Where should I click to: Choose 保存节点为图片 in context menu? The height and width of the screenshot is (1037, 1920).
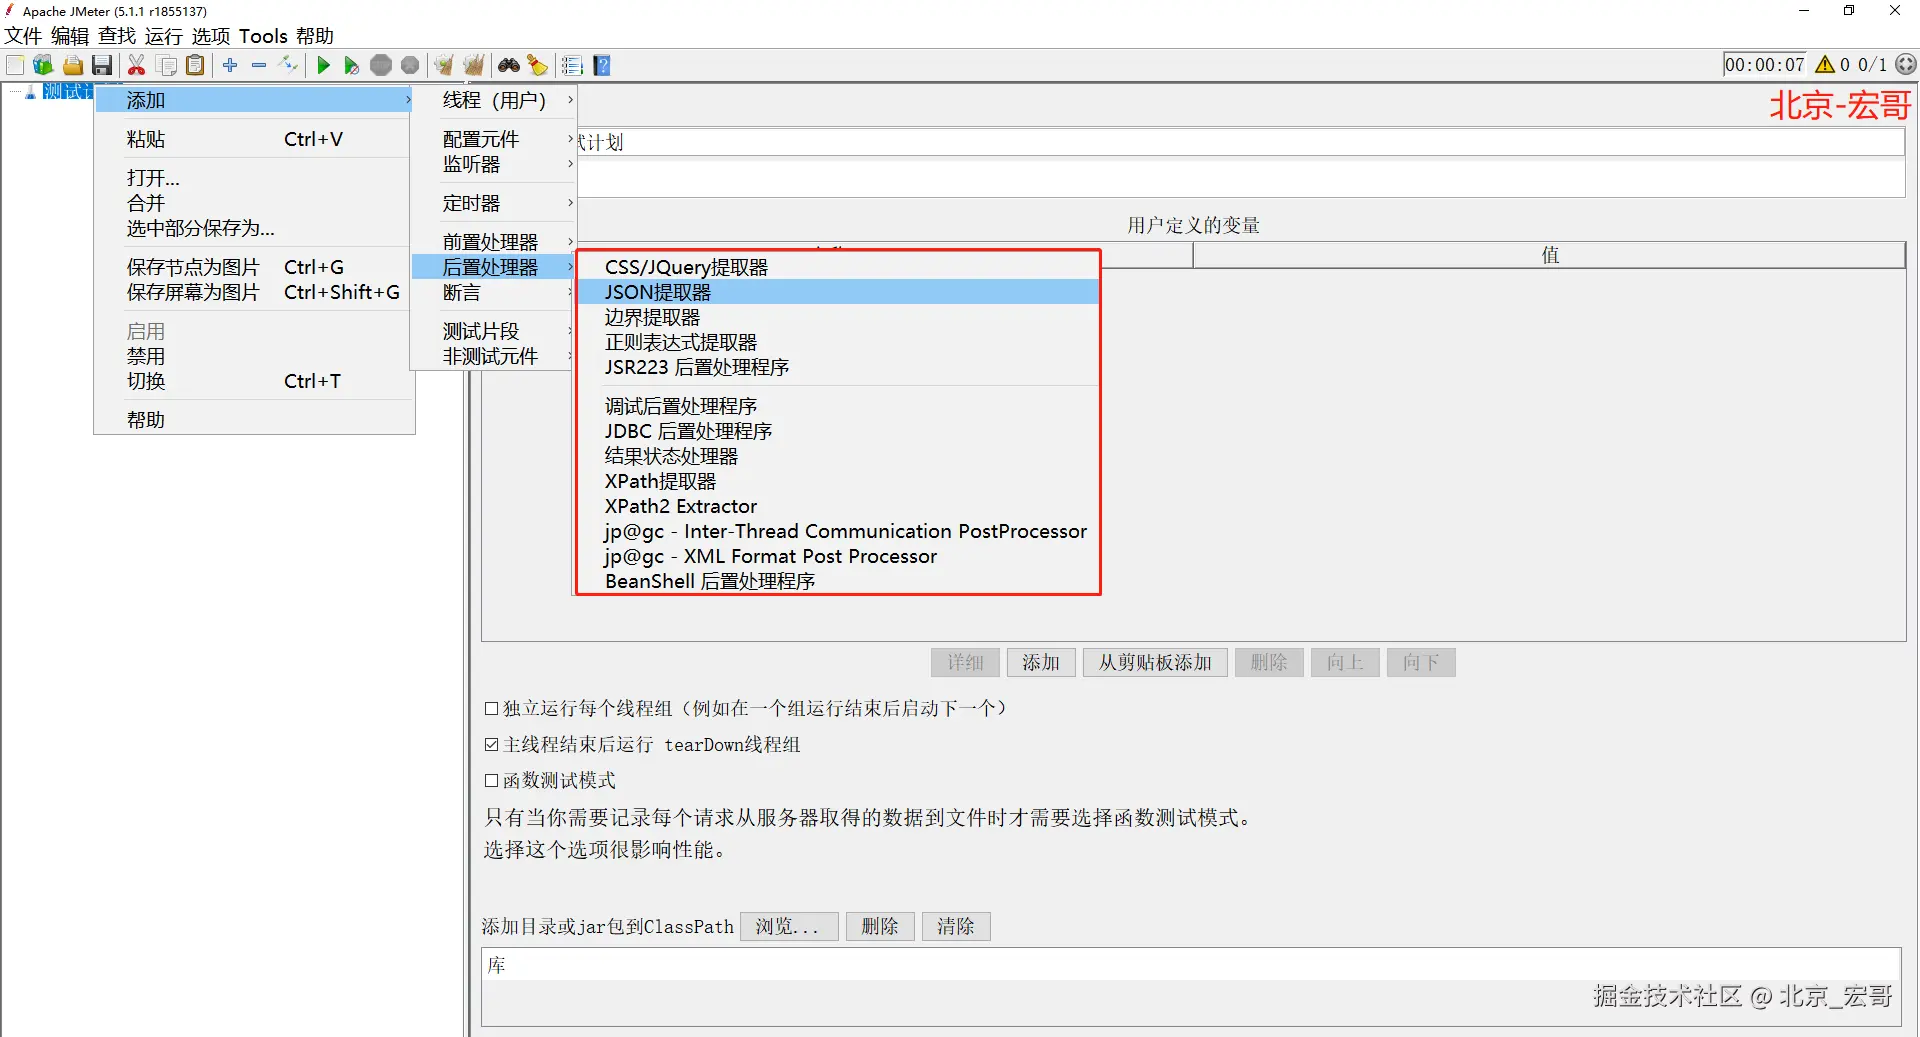click(253, 267)
